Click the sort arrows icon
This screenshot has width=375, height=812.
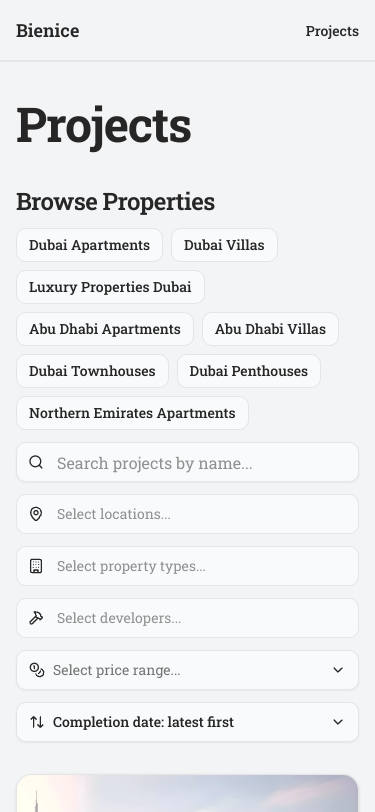(37, 722)
